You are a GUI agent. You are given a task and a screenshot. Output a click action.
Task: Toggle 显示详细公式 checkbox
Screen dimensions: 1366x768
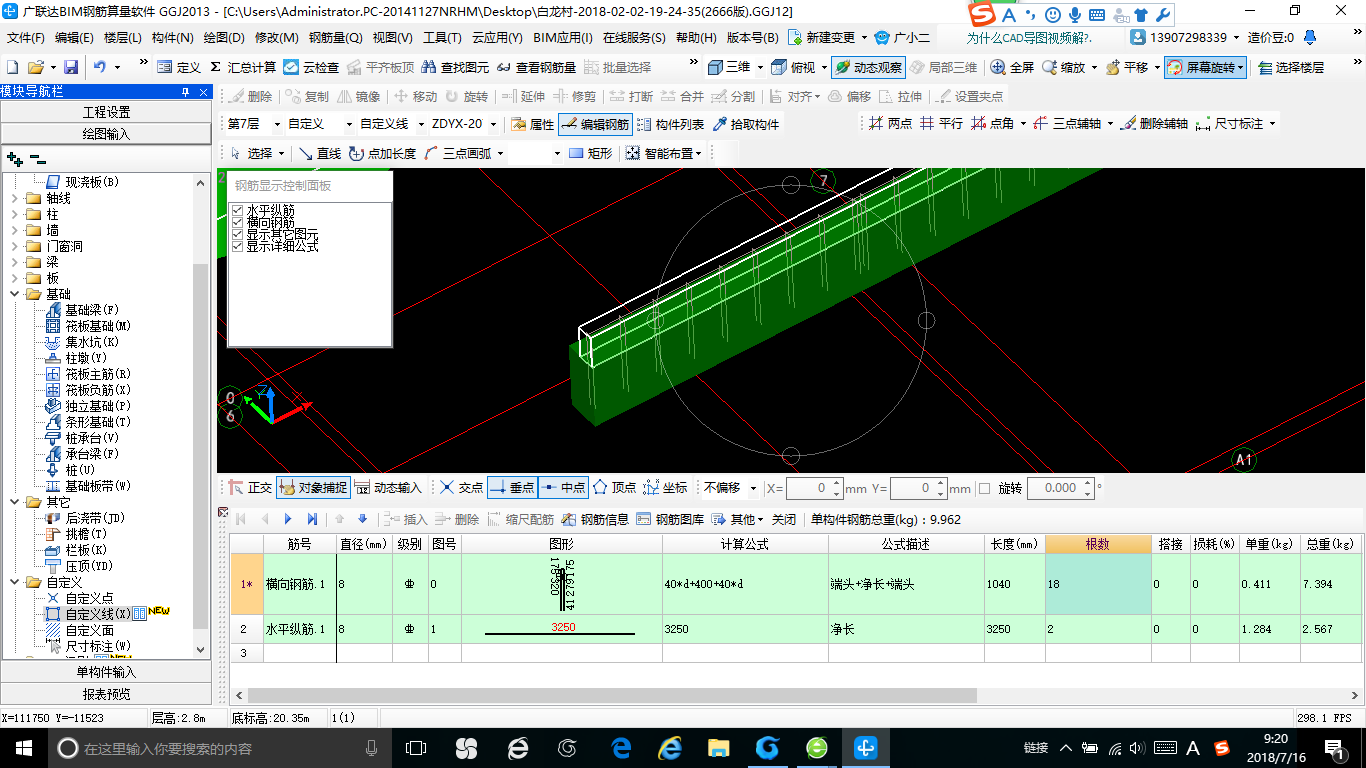pyautogui.click(x=237, y=246)
